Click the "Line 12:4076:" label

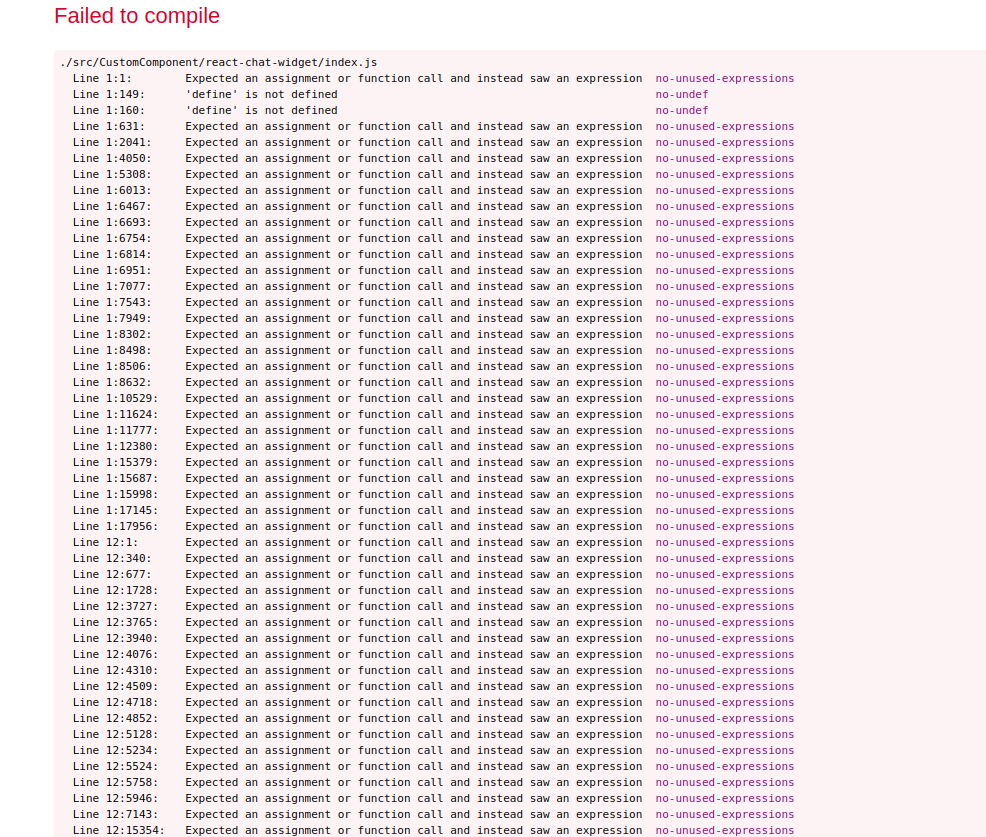[116, 655]
